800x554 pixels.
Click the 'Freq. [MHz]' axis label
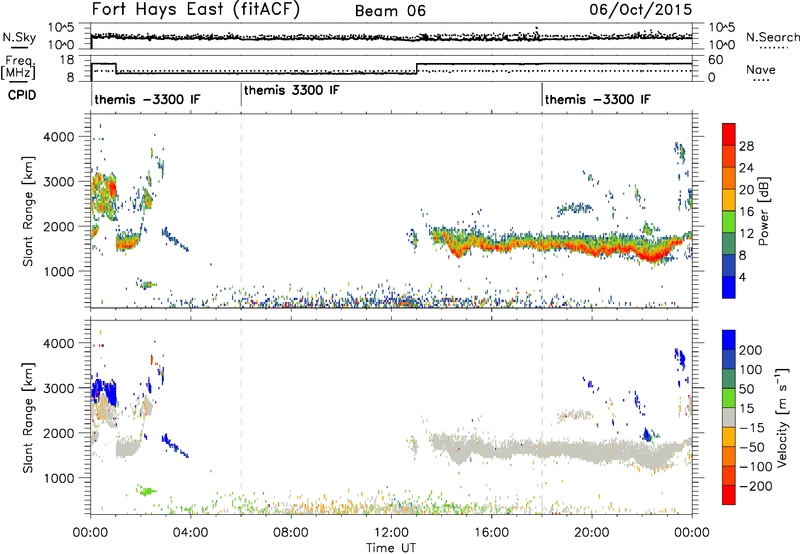pyautogui.click(x=19, y=68)
